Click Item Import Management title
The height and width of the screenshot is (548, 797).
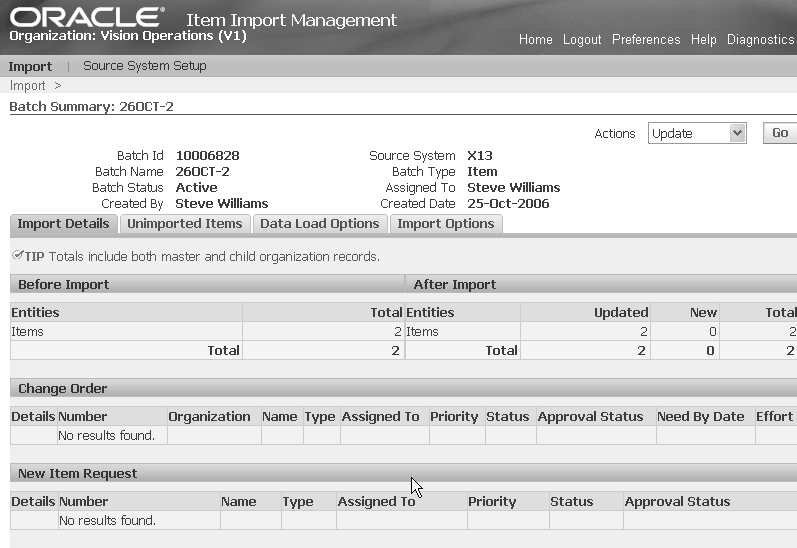(291, 20)
